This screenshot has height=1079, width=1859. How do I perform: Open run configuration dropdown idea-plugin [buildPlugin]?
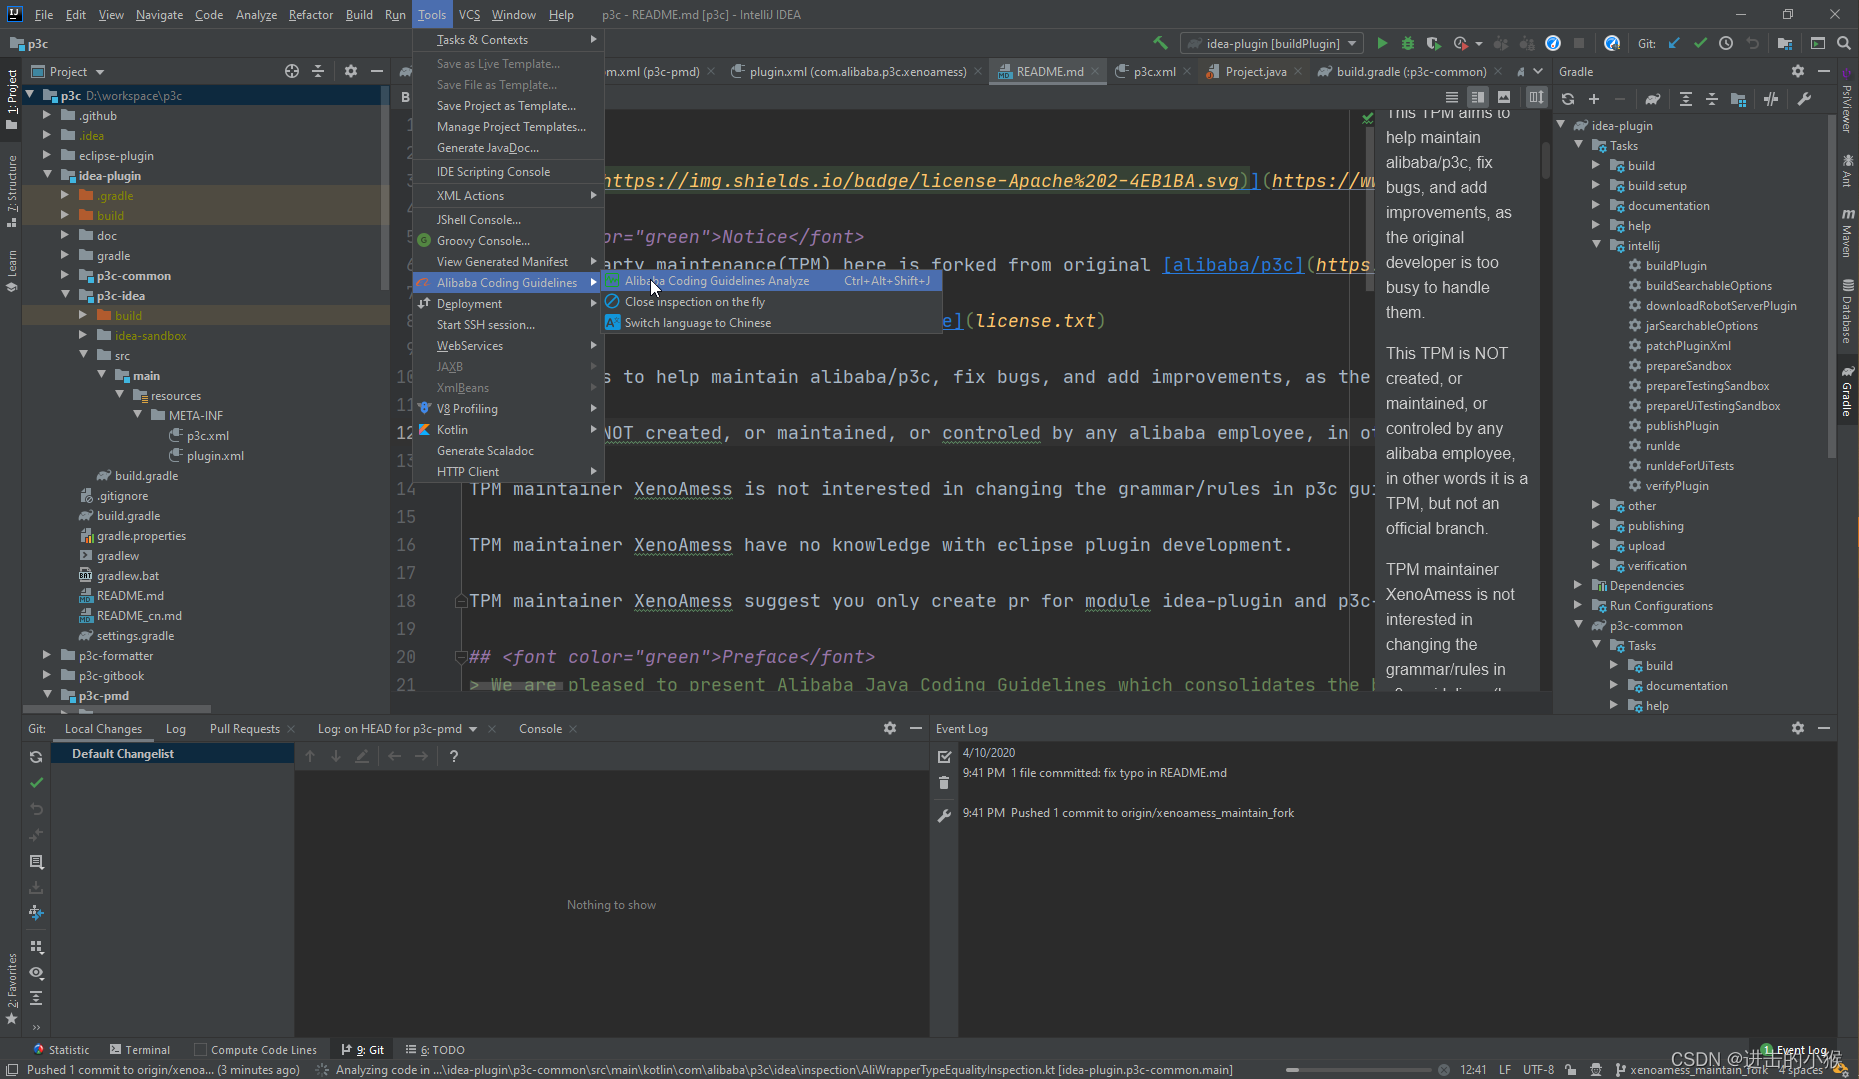click(1272, 43)
